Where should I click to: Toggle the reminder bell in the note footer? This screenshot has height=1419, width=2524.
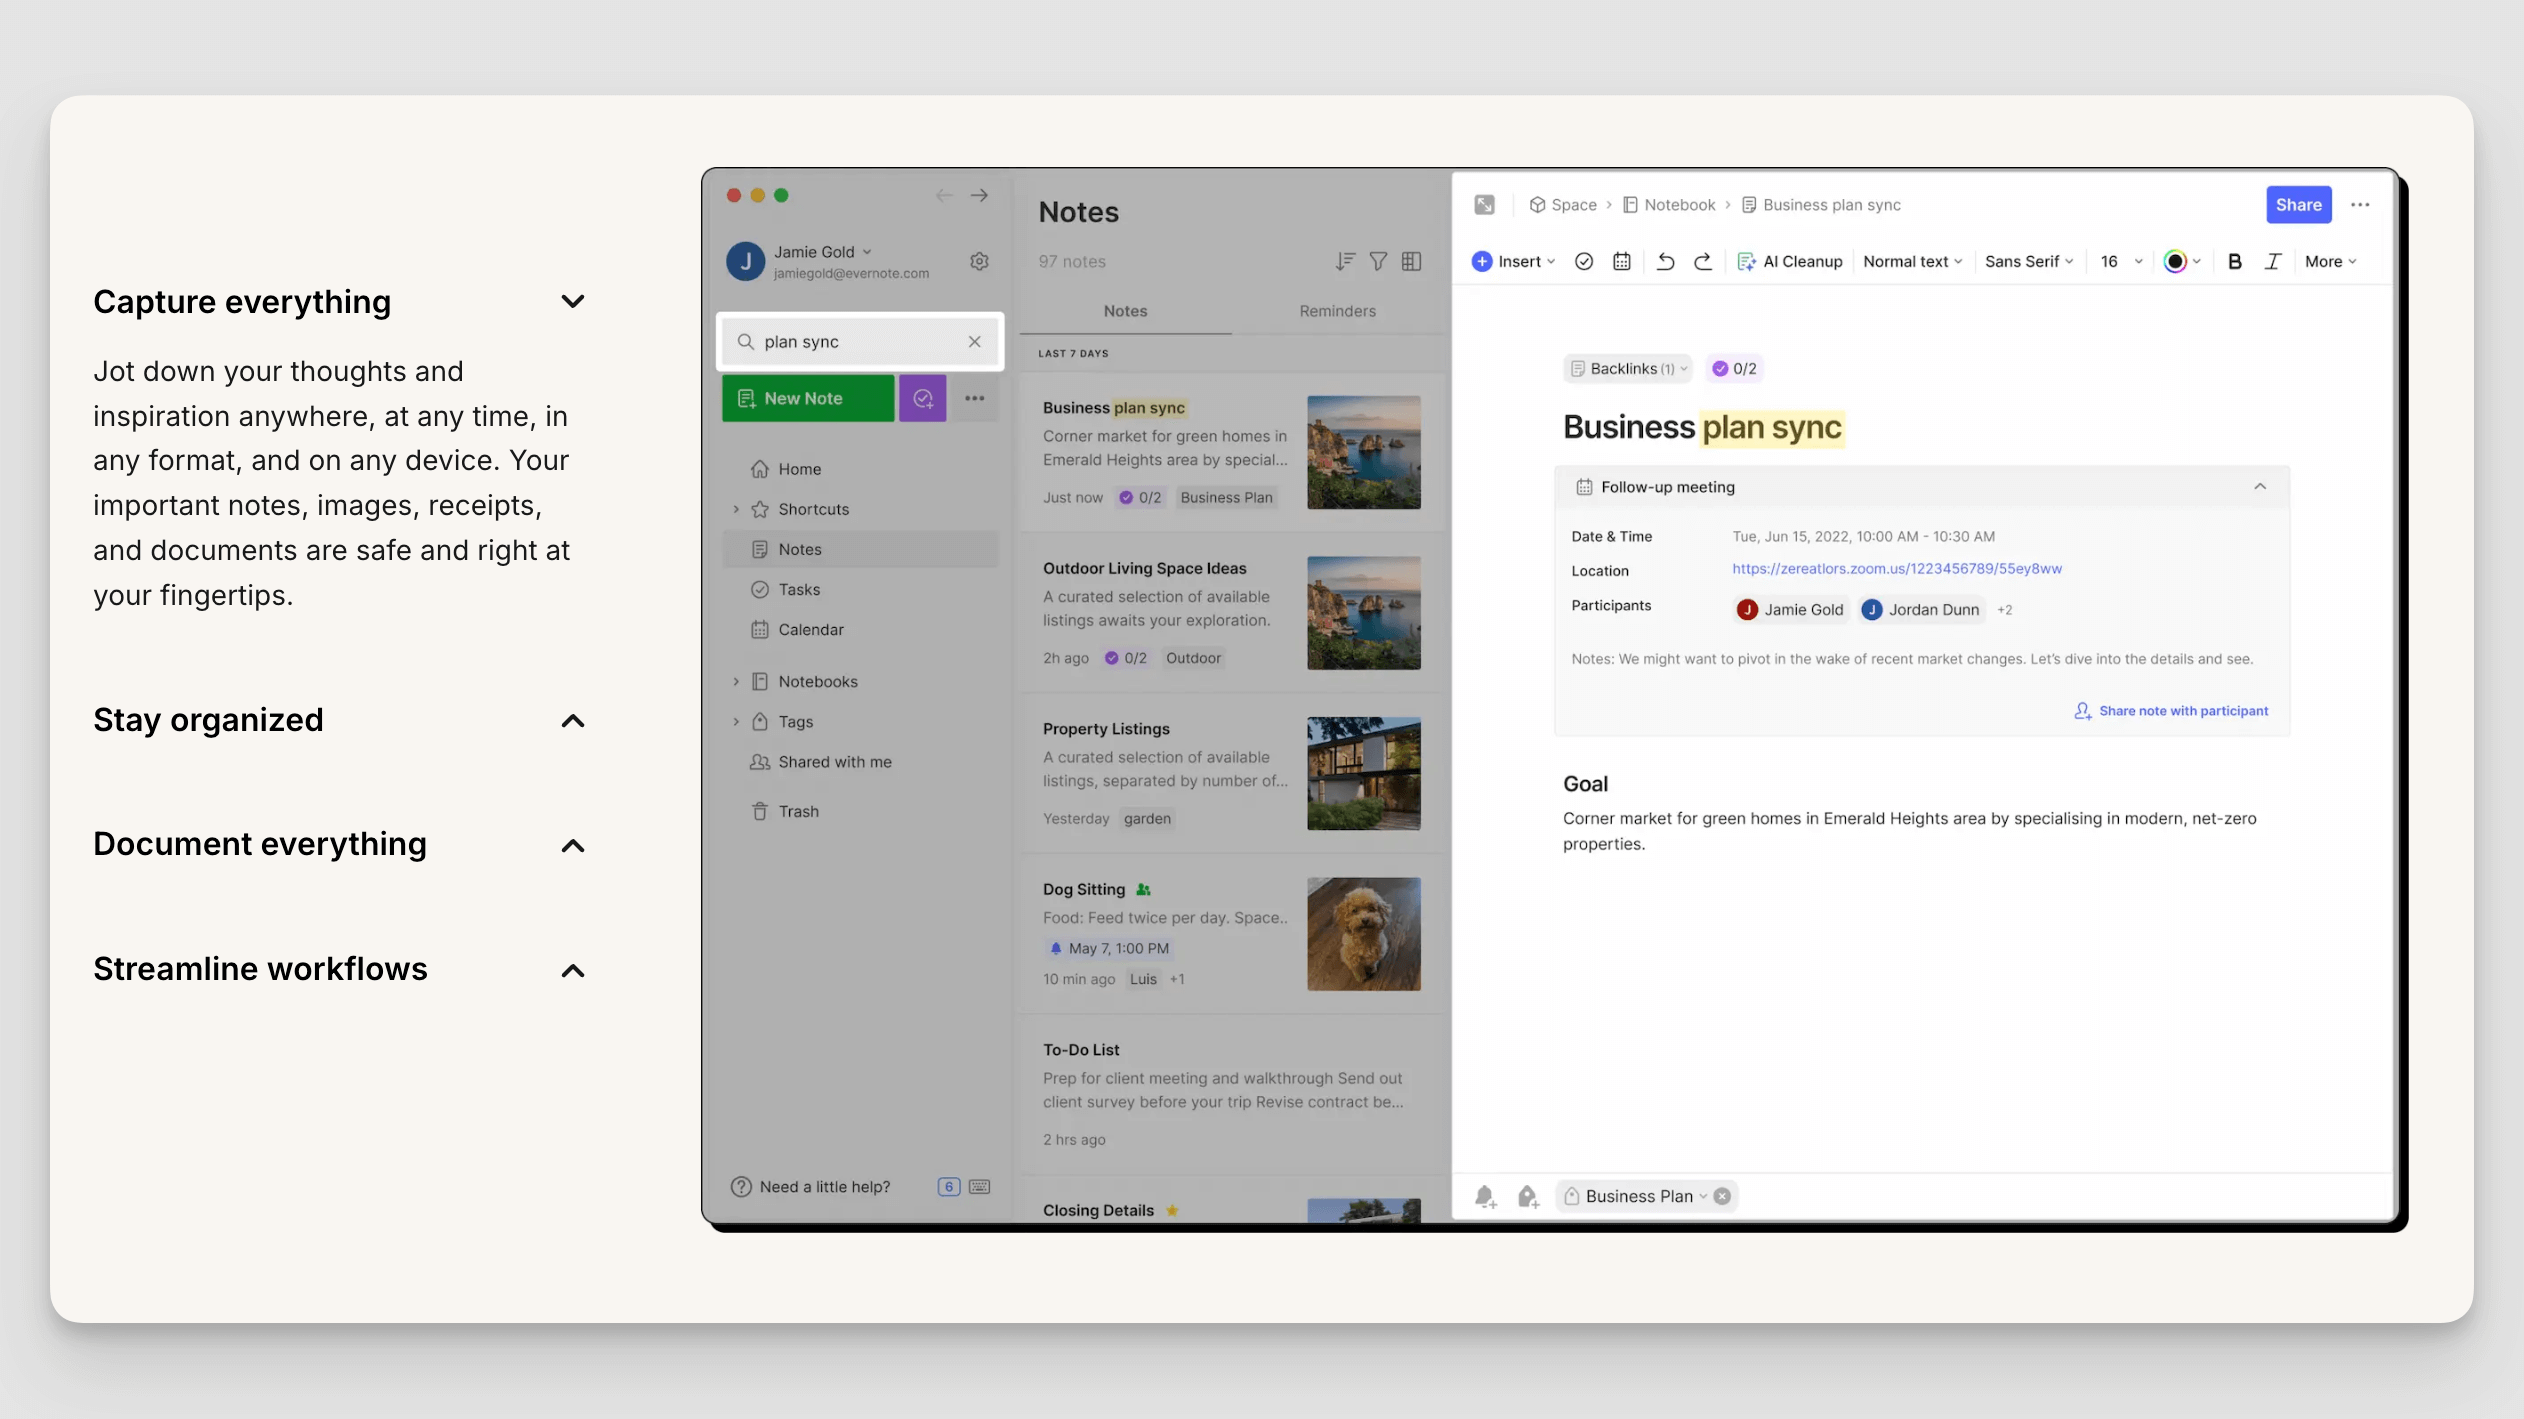coord(1485,1196)
